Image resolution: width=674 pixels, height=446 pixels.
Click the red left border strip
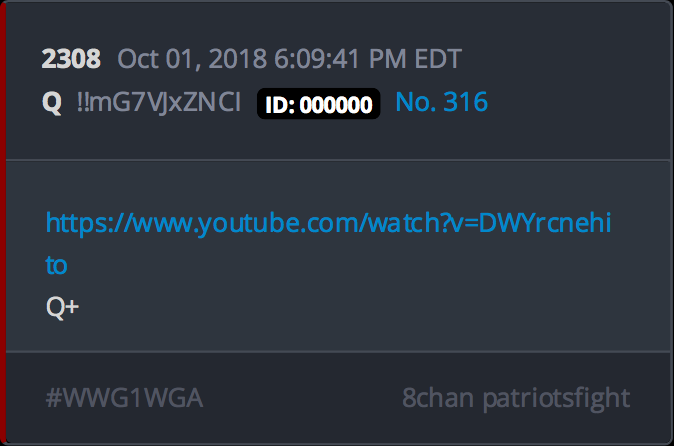pos(3,223)
